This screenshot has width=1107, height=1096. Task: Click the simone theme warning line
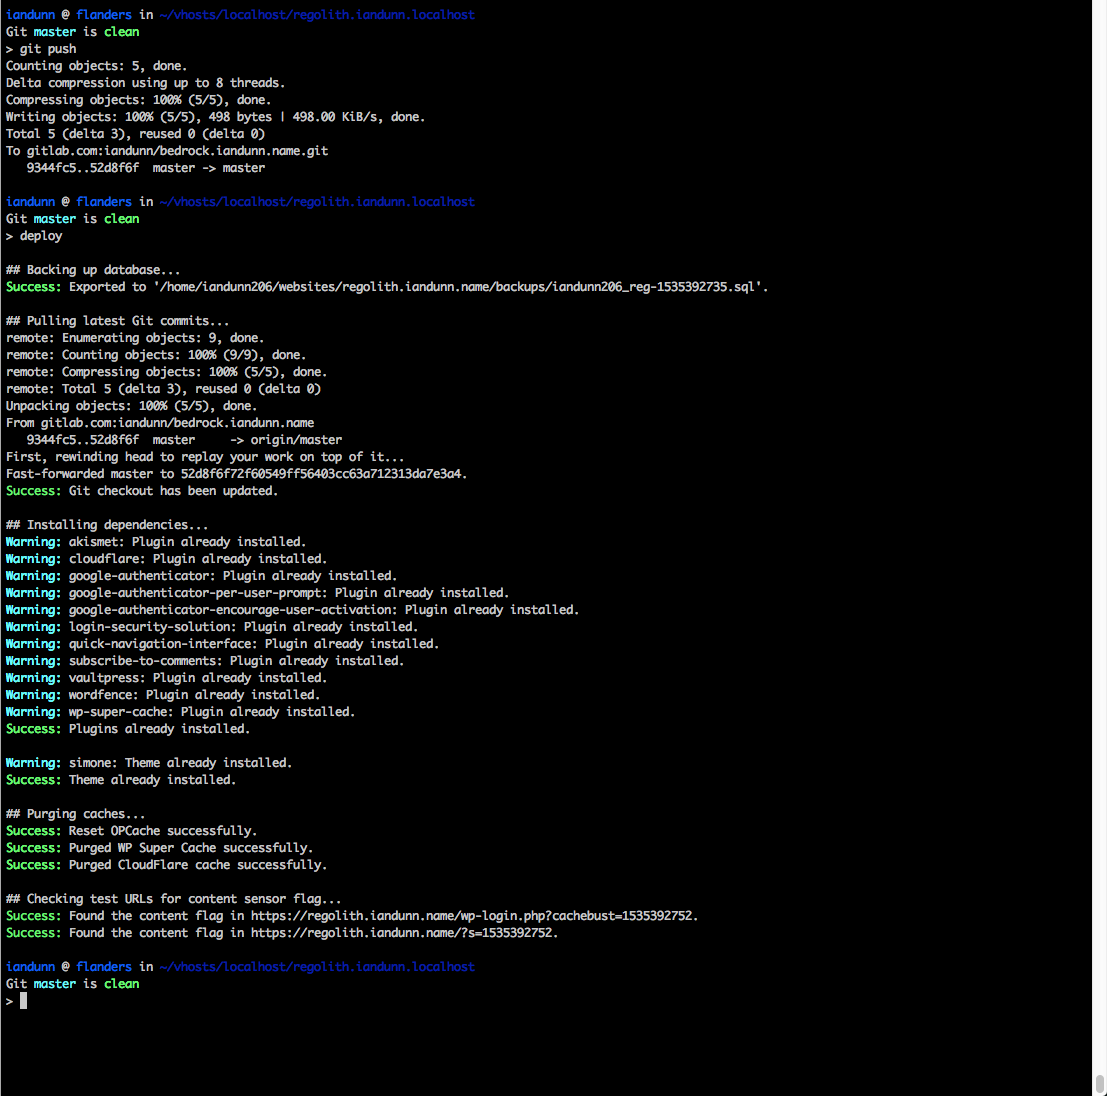[x=149, y=763]
